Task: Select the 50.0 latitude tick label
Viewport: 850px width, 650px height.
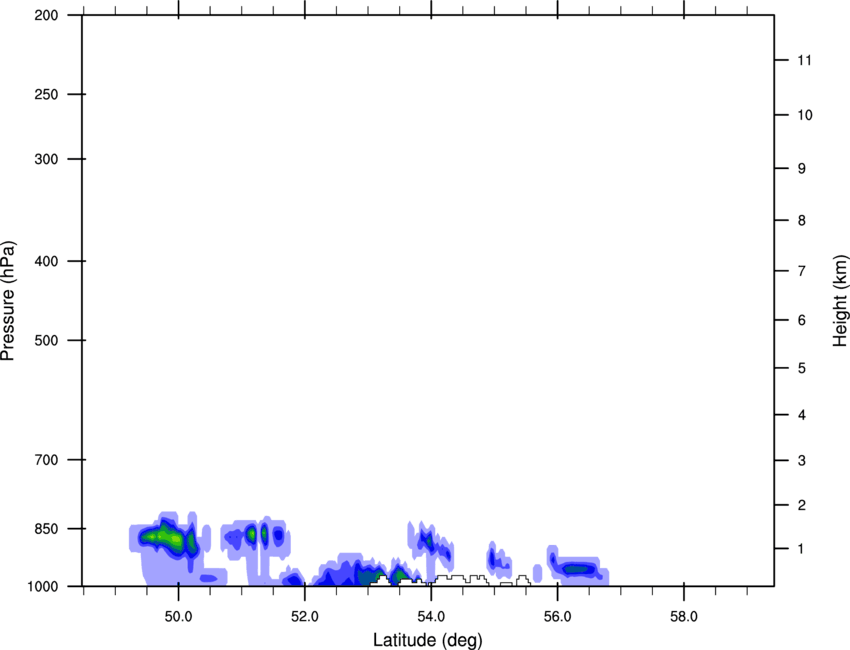Action: (x=178, y=615)
